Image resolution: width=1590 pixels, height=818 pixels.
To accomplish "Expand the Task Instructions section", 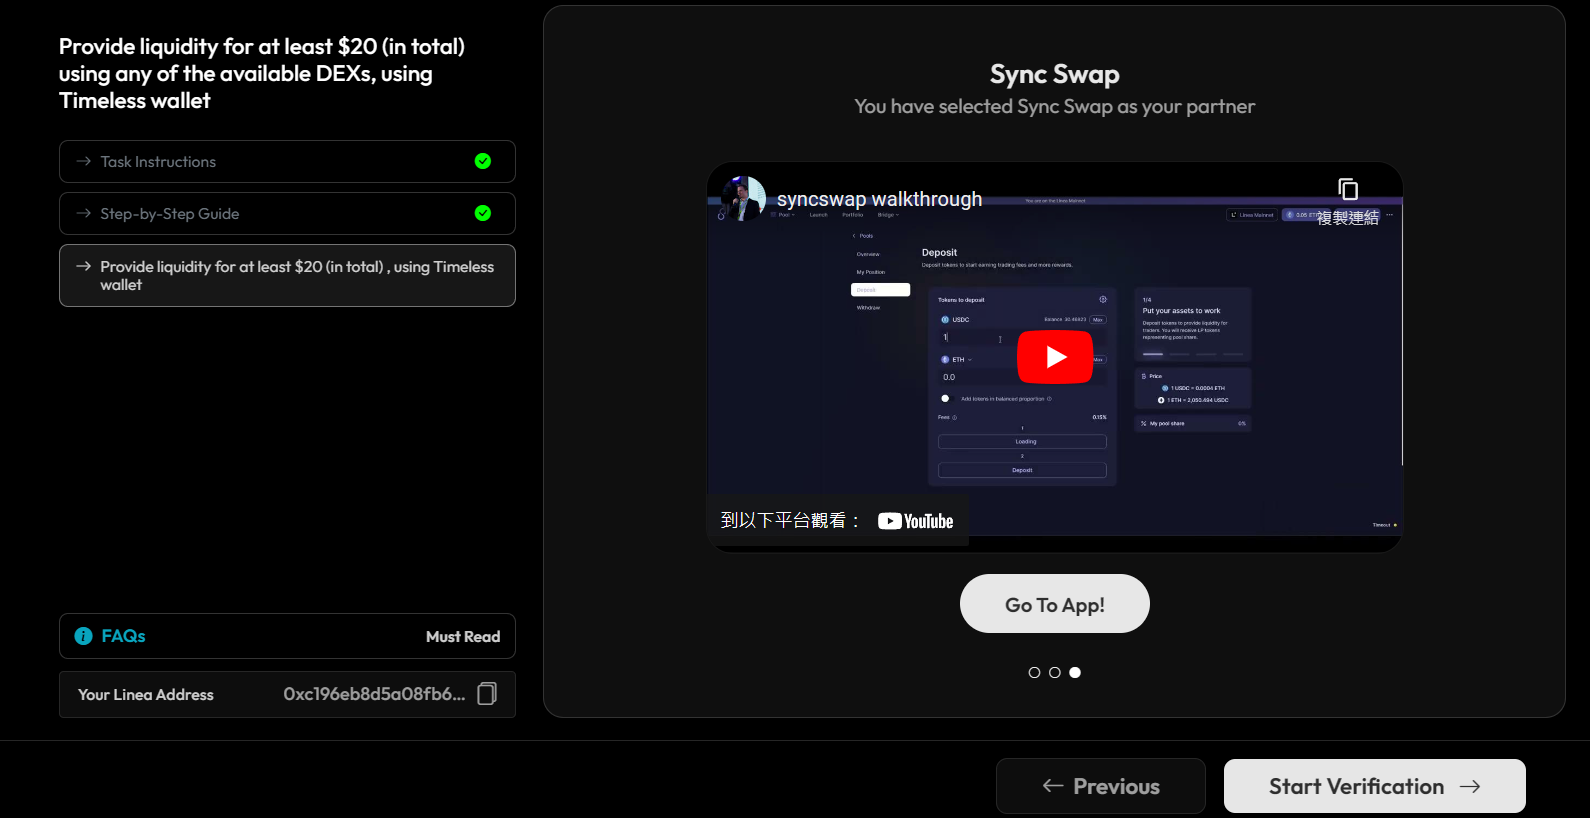I will coord(160,162).
